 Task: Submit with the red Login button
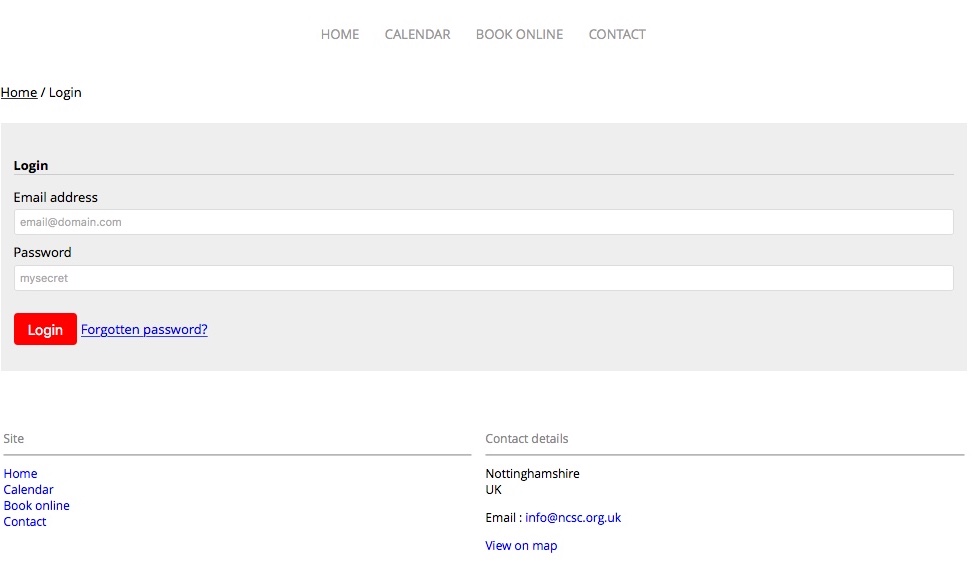point(45,329)
